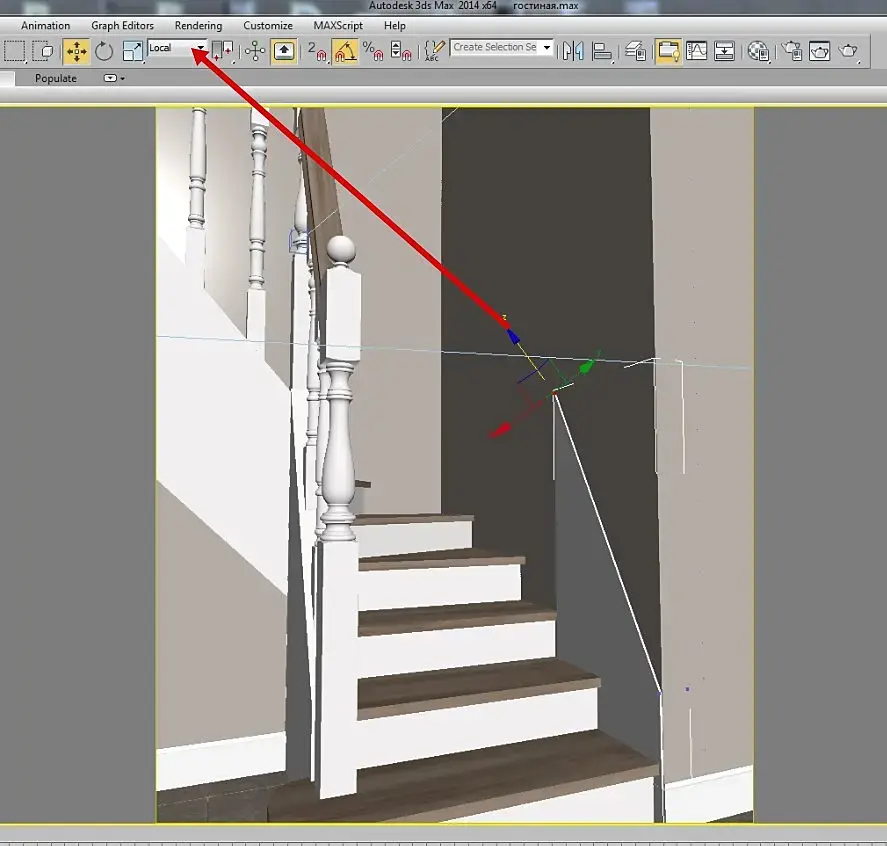887x846 pixels.
Task: Click the green Y-axis arrow of the gizmo
Action: pos(588,366)
